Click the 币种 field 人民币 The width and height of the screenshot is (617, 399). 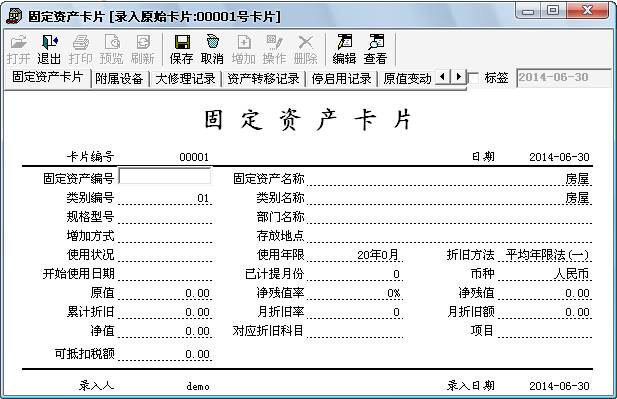click(x=545, y=273)
